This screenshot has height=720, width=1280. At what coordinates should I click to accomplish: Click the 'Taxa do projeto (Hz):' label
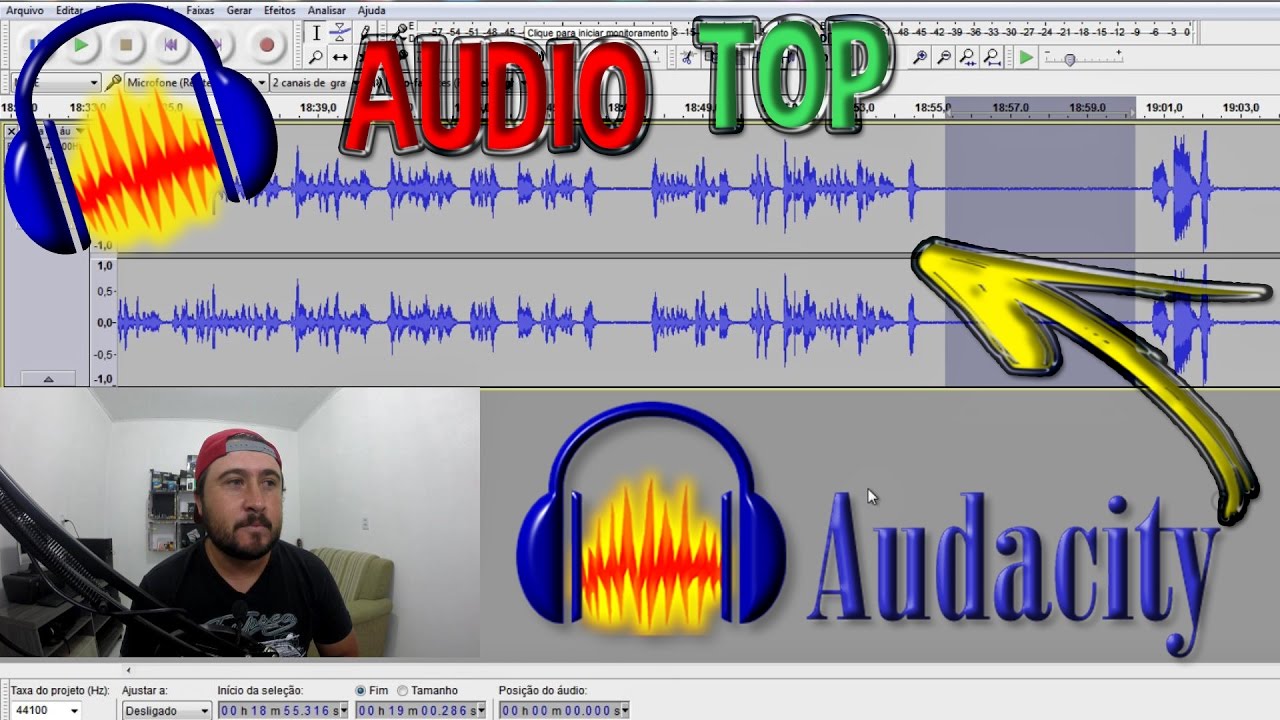(60, 690)
